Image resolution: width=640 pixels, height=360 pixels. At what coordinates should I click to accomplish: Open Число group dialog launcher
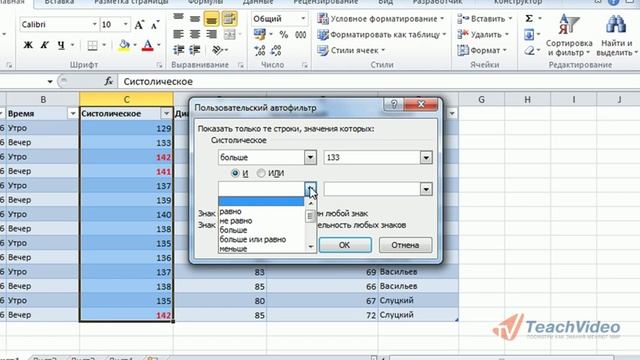pos(304,65)
